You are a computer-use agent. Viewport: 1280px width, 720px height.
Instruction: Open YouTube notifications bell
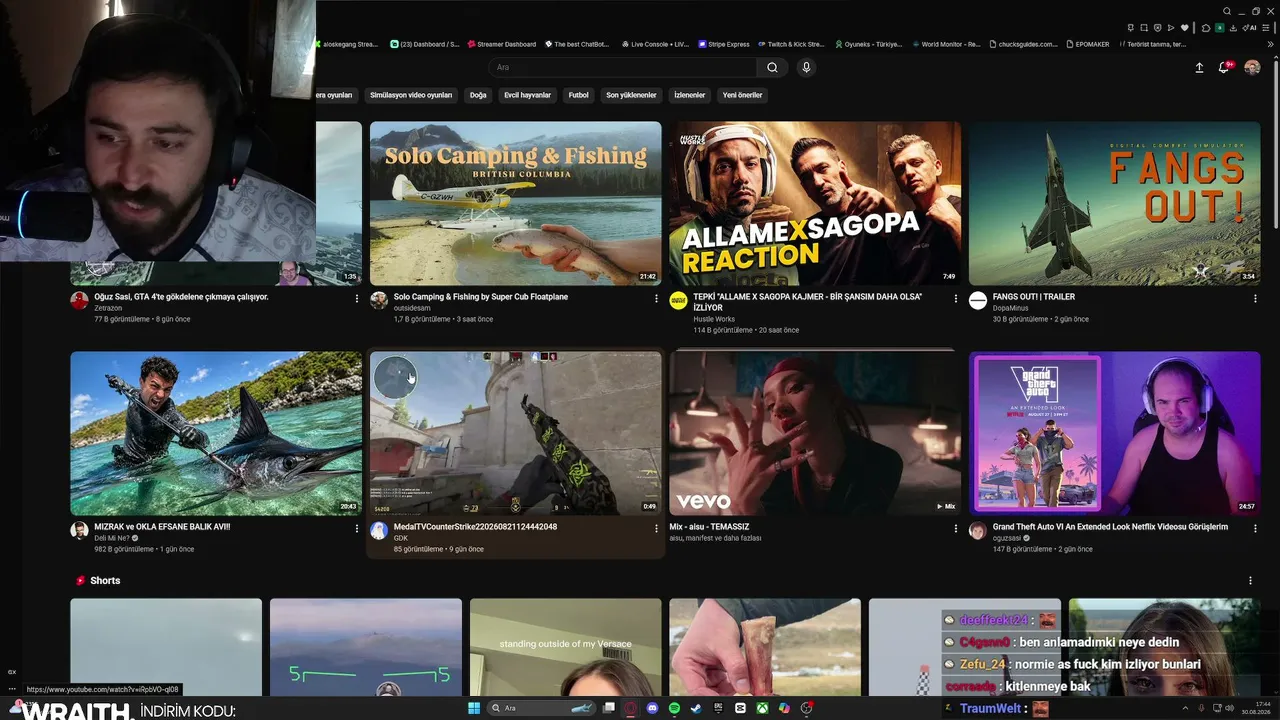click(x=1223, y=67)
